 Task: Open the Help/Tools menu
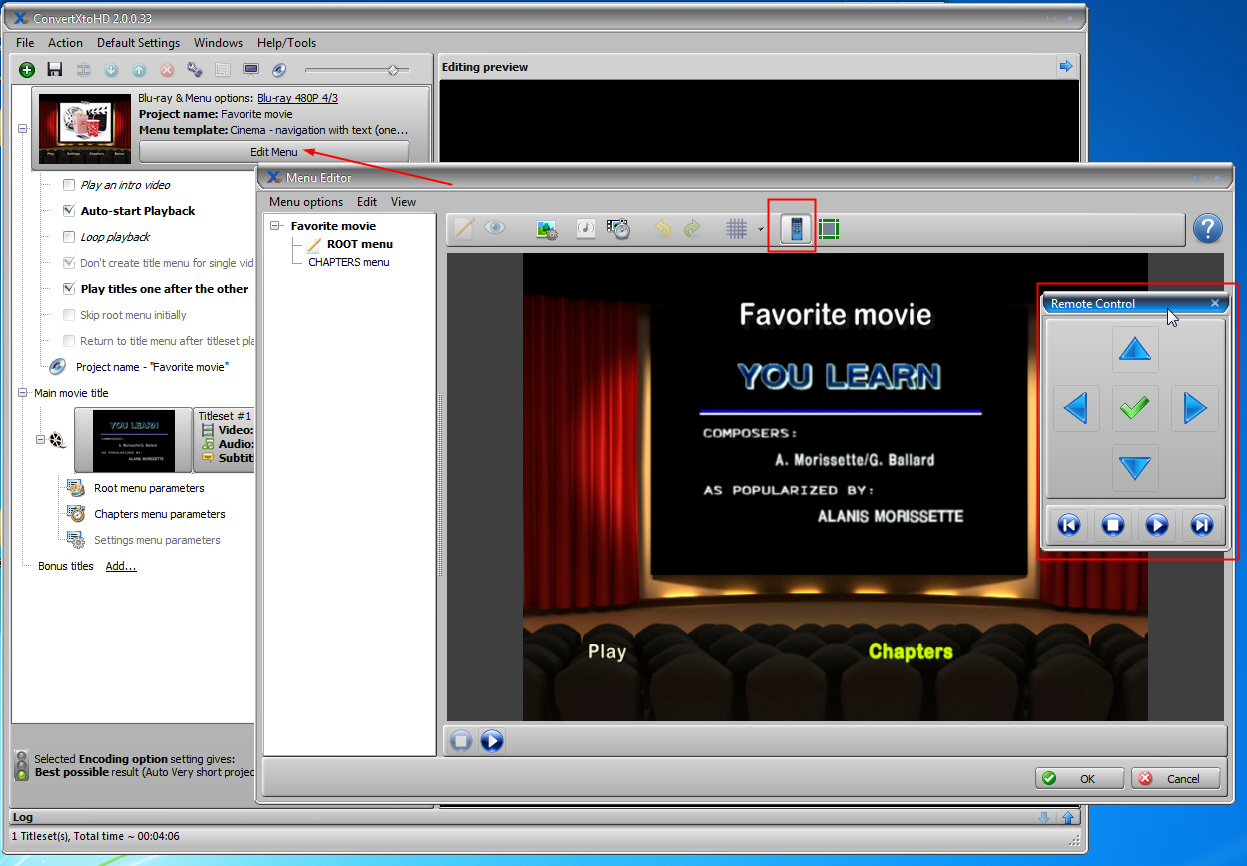point(286,43)
